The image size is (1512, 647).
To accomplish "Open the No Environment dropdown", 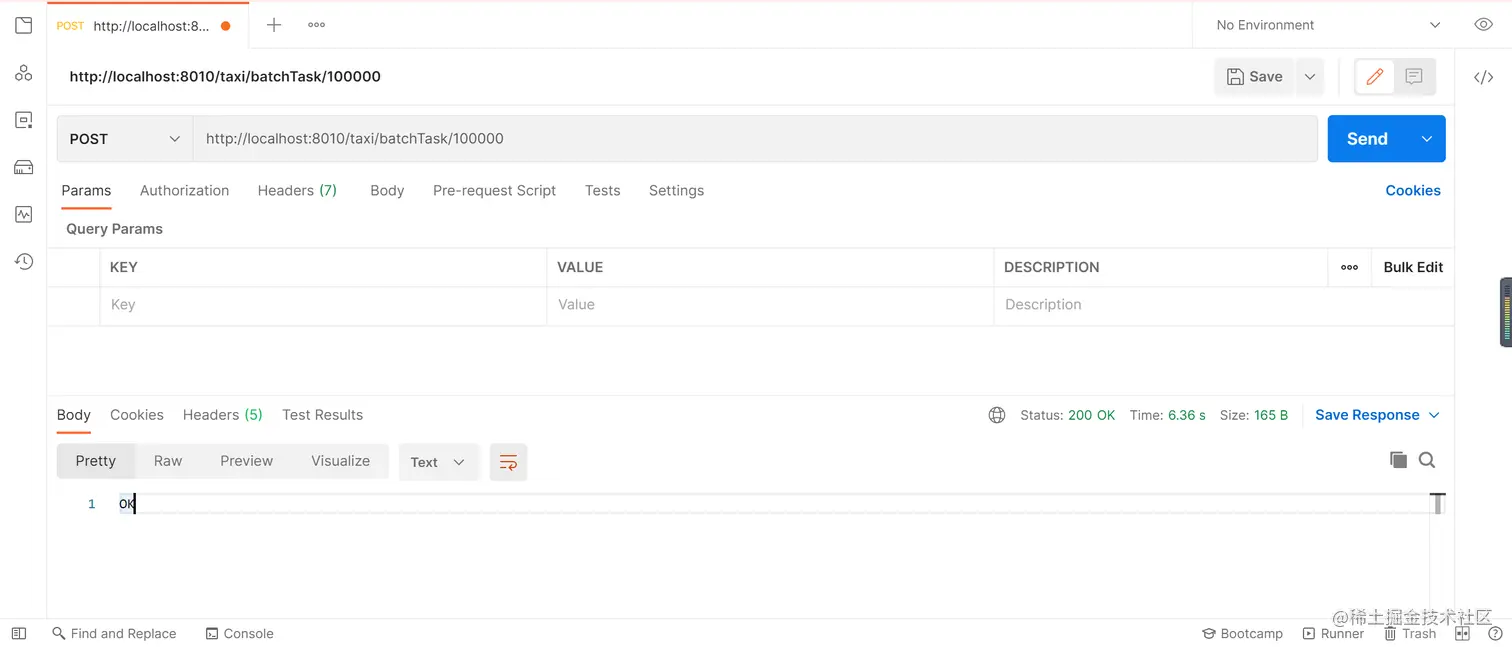I will point(1328,25).
